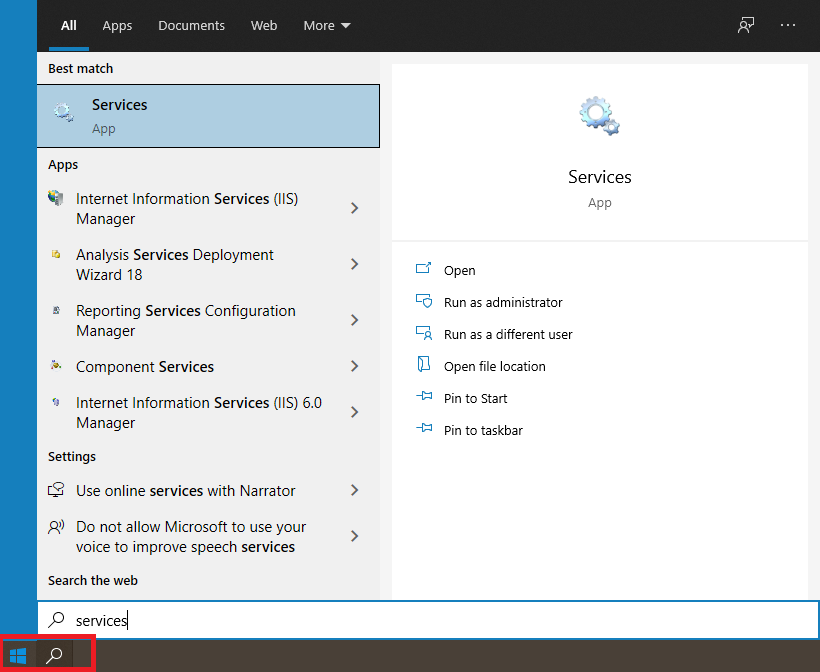
Task: Select Pin to taskbar
Action: (x=483, y=430)
